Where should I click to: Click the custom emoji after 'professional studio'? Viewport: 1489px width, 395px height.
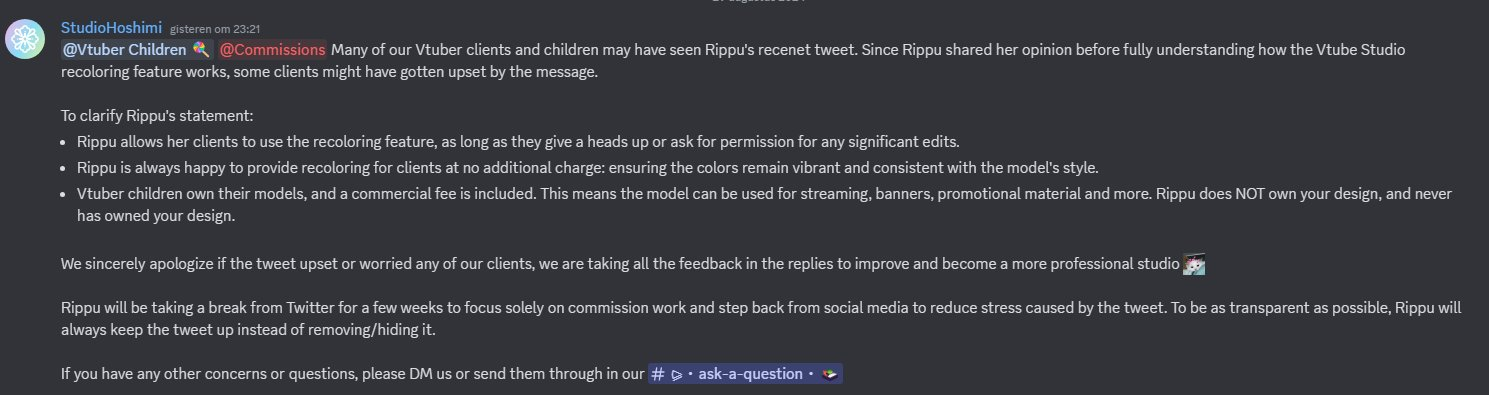[x=1194, y=265]
